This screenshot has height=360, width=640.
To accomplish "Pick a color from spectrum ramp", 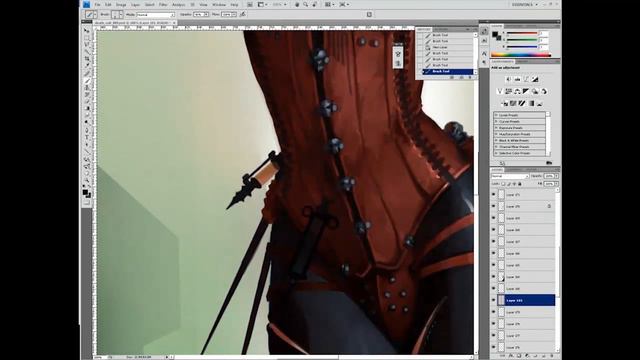I will click(521, 55).
